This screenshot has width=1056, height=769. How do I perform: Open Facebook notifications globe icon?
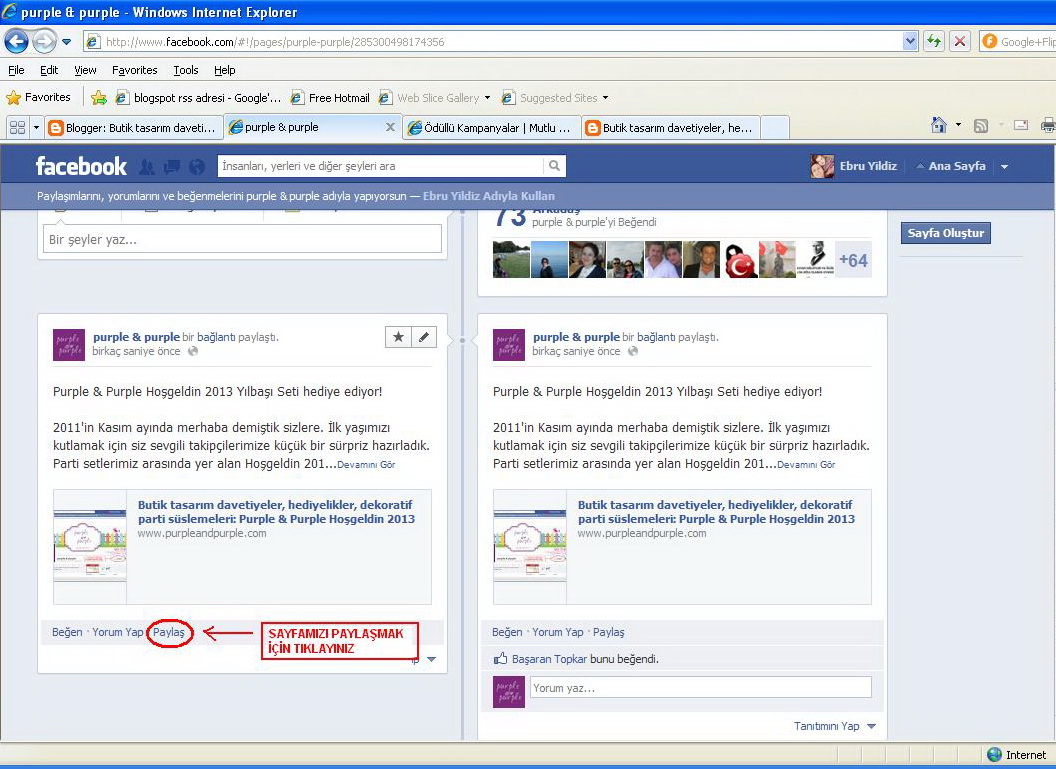[x=197, y=166]
